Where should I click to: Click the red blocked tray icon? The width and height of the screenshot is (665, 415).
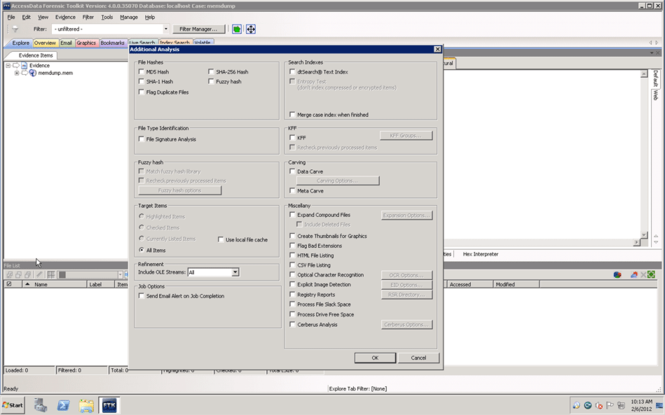click(599, 405)
